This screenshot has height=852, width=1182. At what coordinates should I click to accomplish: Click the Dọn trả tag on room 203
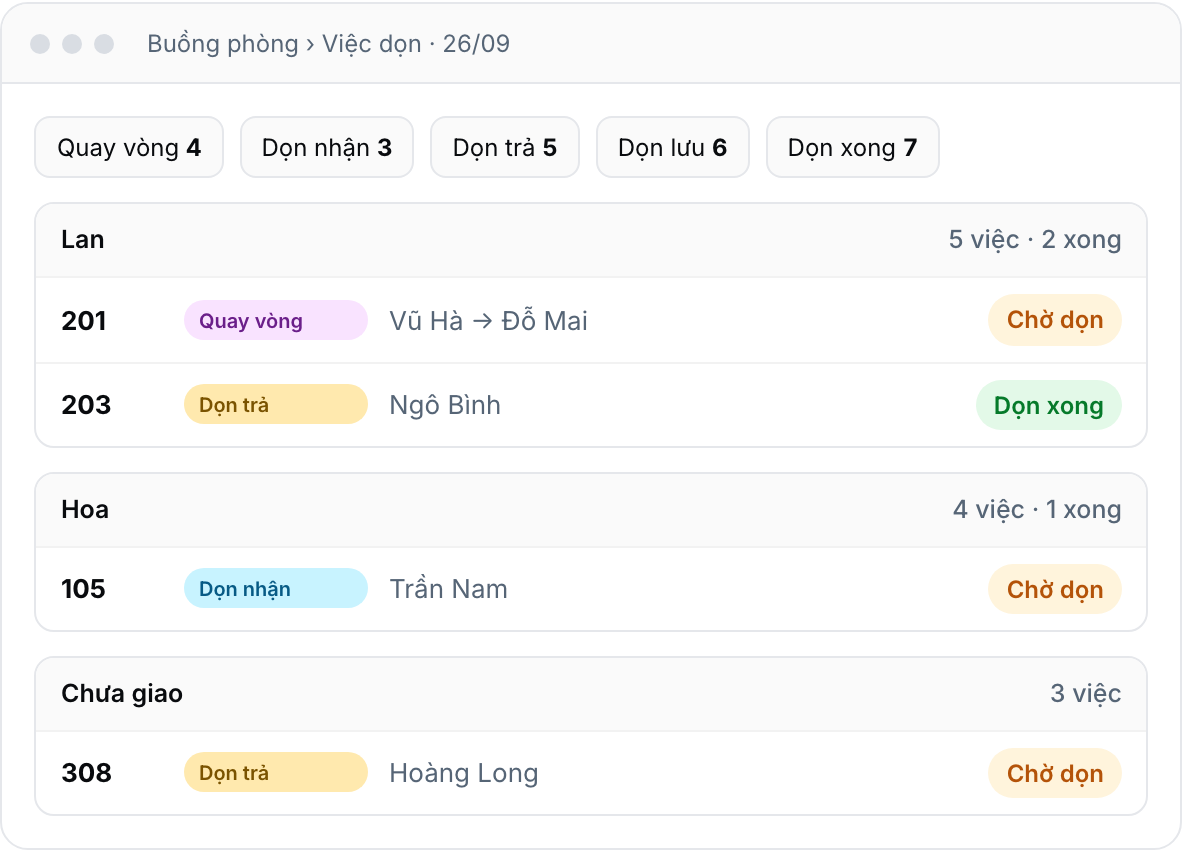point(276,405)
